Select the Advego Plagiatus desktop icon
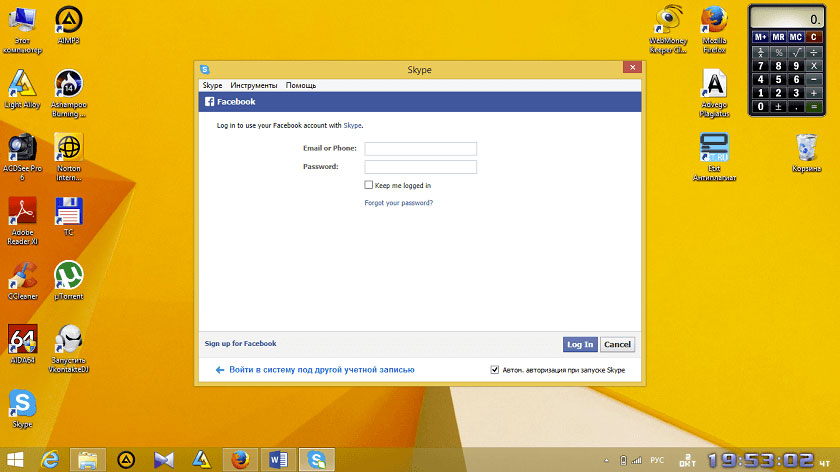 [x=714, y=93]
